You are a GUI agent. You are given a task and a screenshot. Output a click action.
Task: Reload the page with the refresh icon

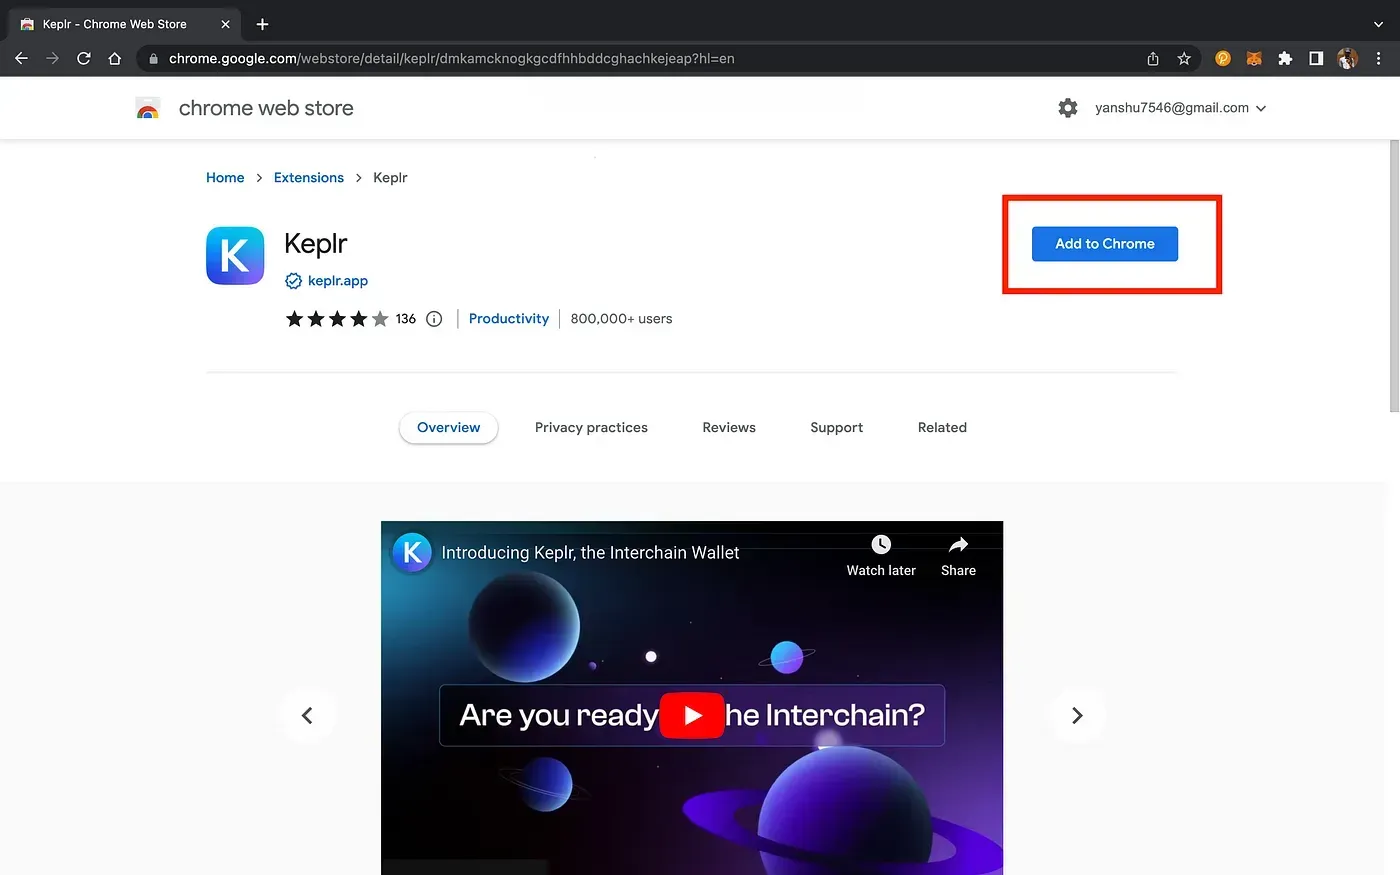[x=84, y=58]
